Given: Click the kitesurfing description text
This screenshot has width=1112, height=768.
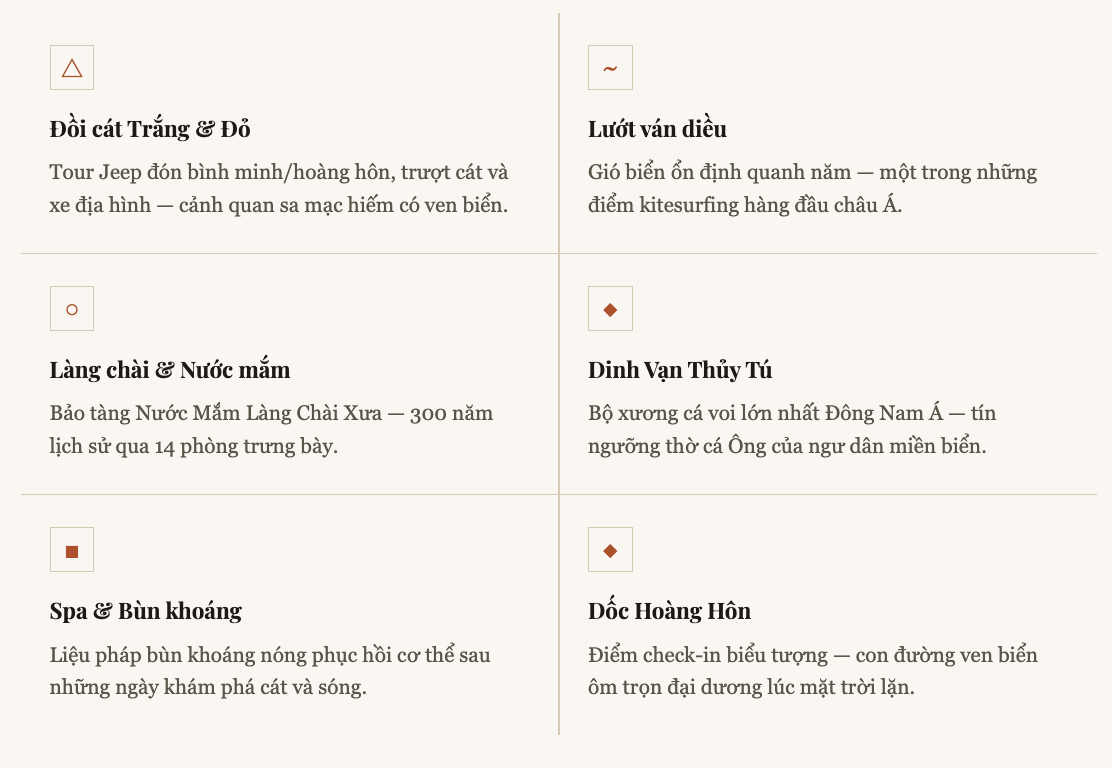Looking at the screenshot, I should tap(812, 189).
